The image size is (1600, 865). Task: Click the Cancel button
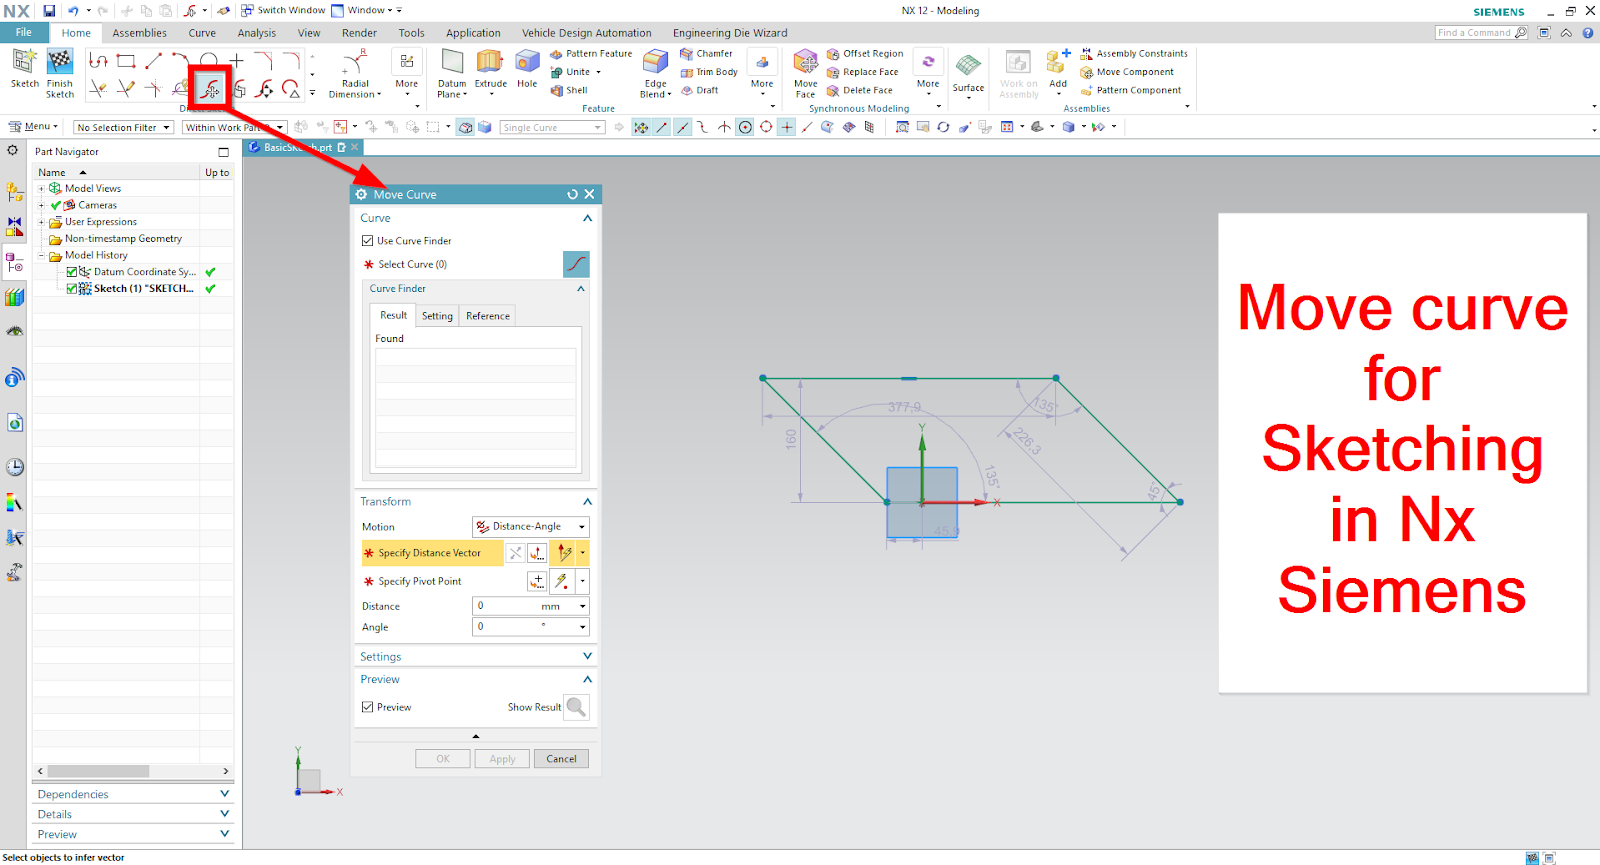(x=561, y=759)
